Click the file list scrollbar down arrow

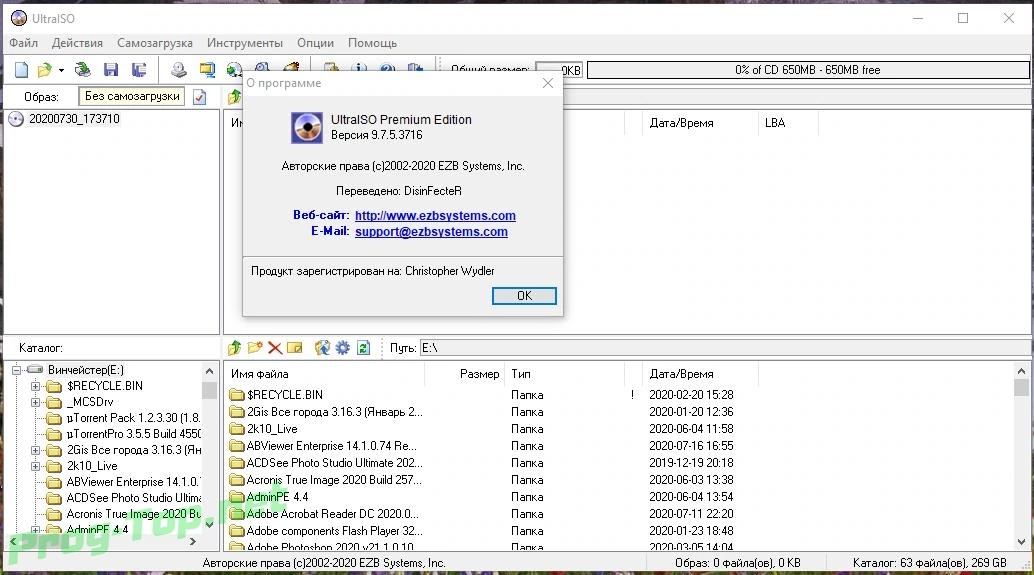[1021, 542]
